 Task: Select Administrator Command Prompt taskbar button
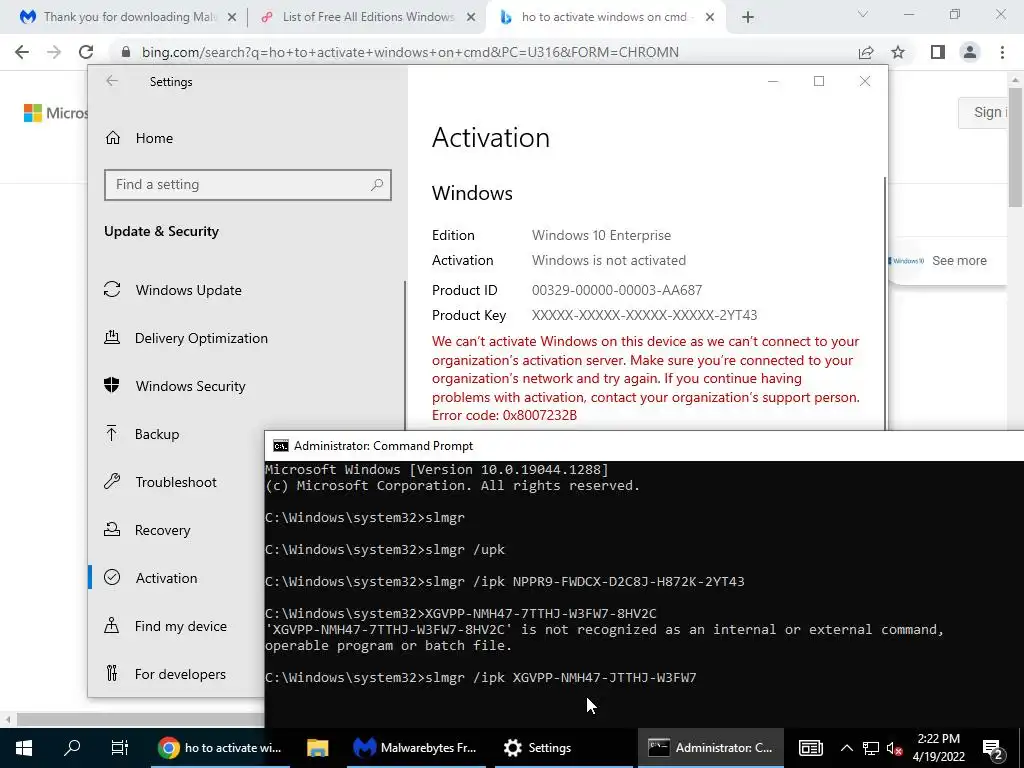(x=711, y=748)
